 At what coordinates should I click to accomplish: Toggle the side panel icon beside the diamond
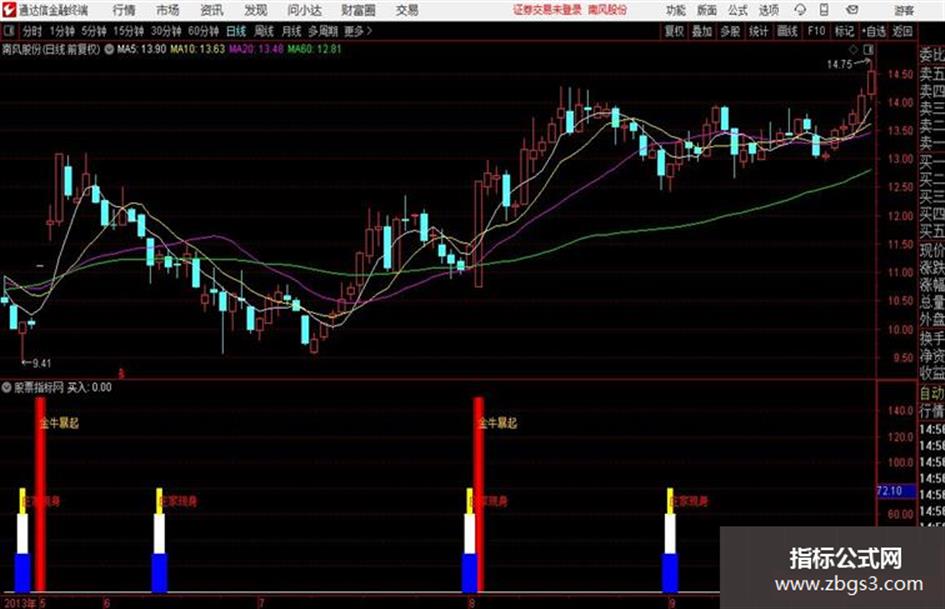pos(868,49)
